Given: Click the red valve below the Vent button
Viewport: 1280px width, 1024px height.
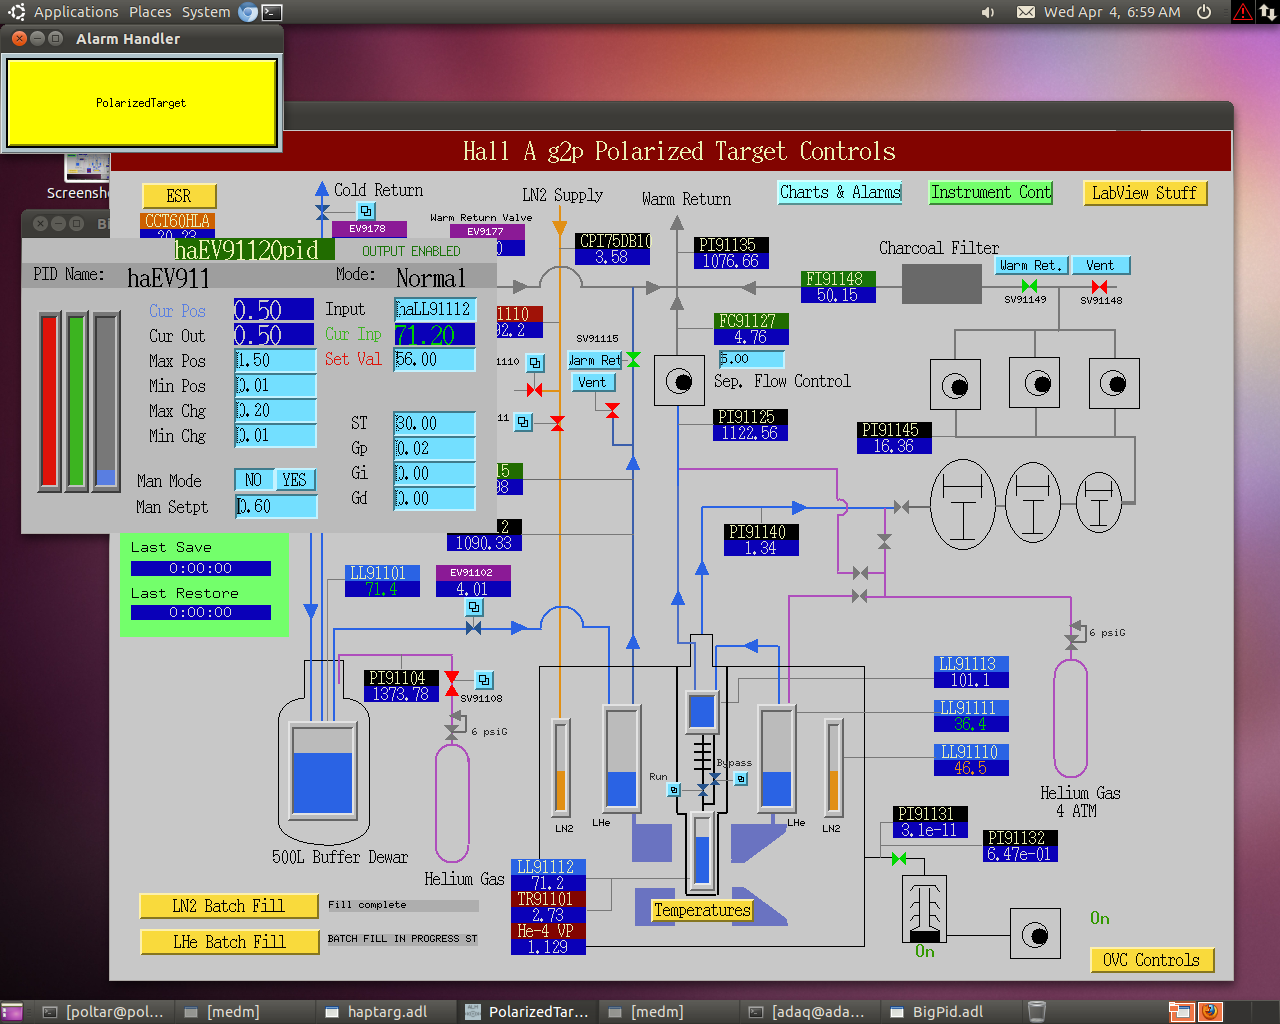Looking at the screenshot, I should click(612, 410).
